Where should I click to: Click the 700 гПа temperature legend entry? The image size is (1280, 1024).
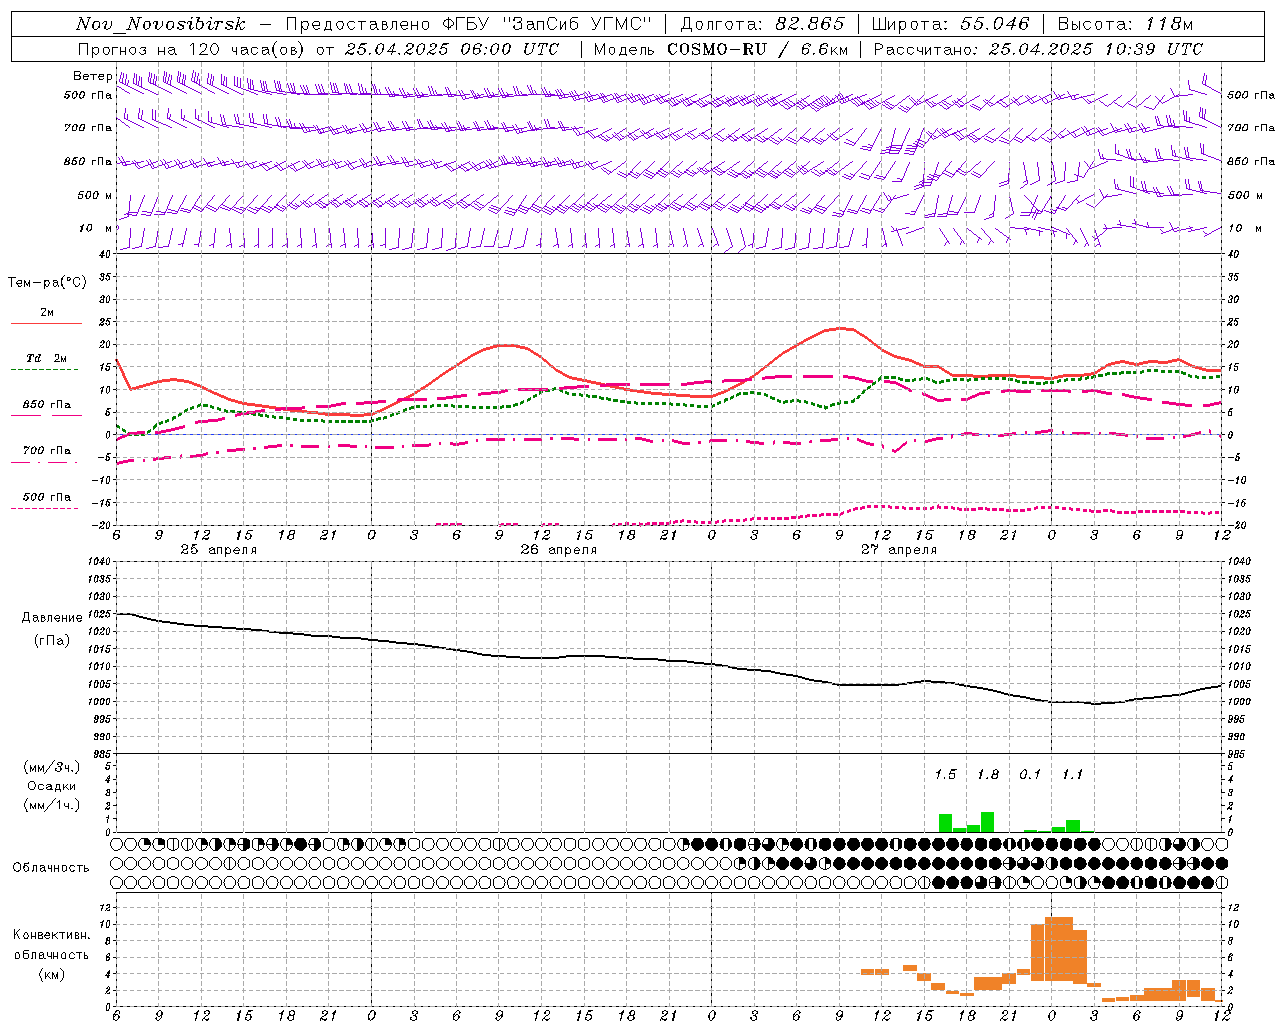pos(47,451)
